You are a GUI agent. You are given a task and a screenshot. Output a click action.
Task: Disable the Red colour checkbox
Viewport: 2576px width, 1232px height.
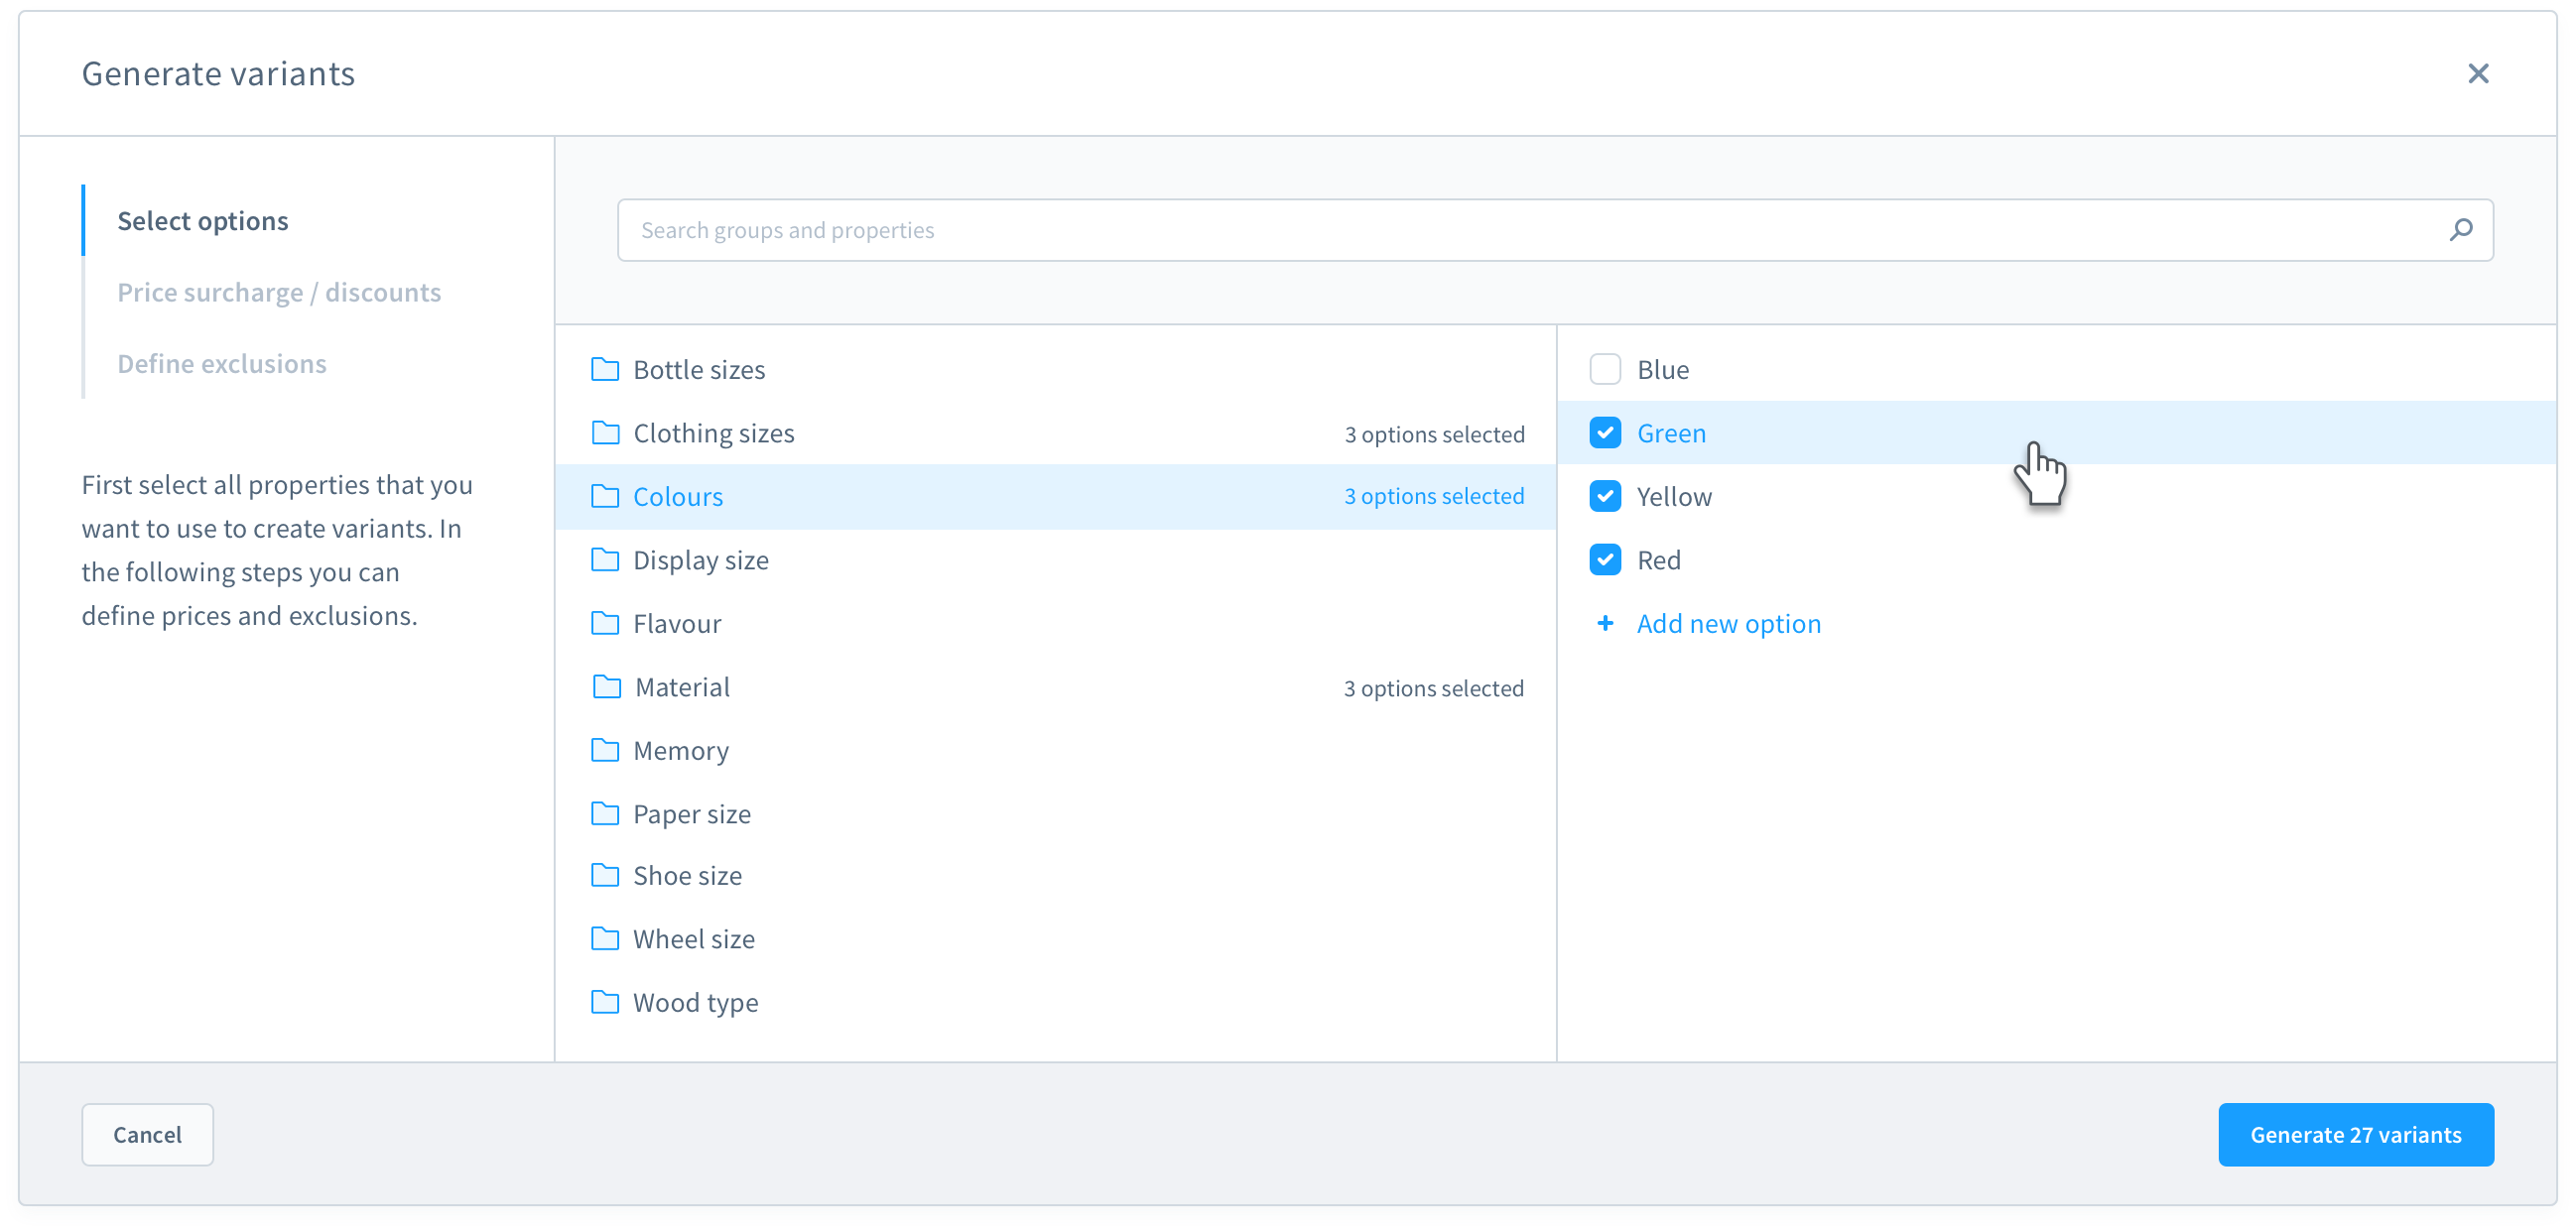point(1605,560)
